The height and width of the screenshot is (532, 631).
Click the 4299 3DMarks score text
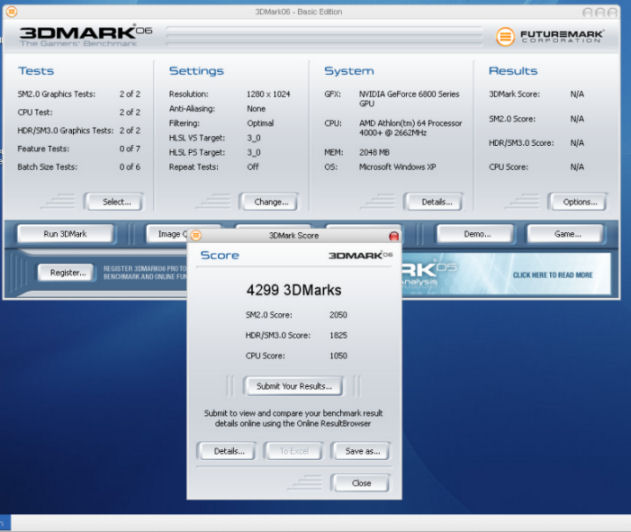[294, 290]
